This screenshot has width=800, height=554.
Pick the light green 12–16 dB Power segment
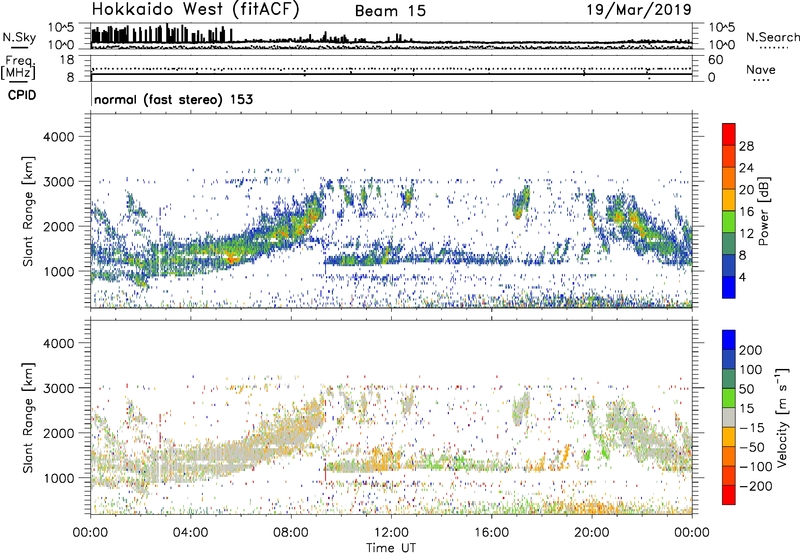[x=729, y=222]
